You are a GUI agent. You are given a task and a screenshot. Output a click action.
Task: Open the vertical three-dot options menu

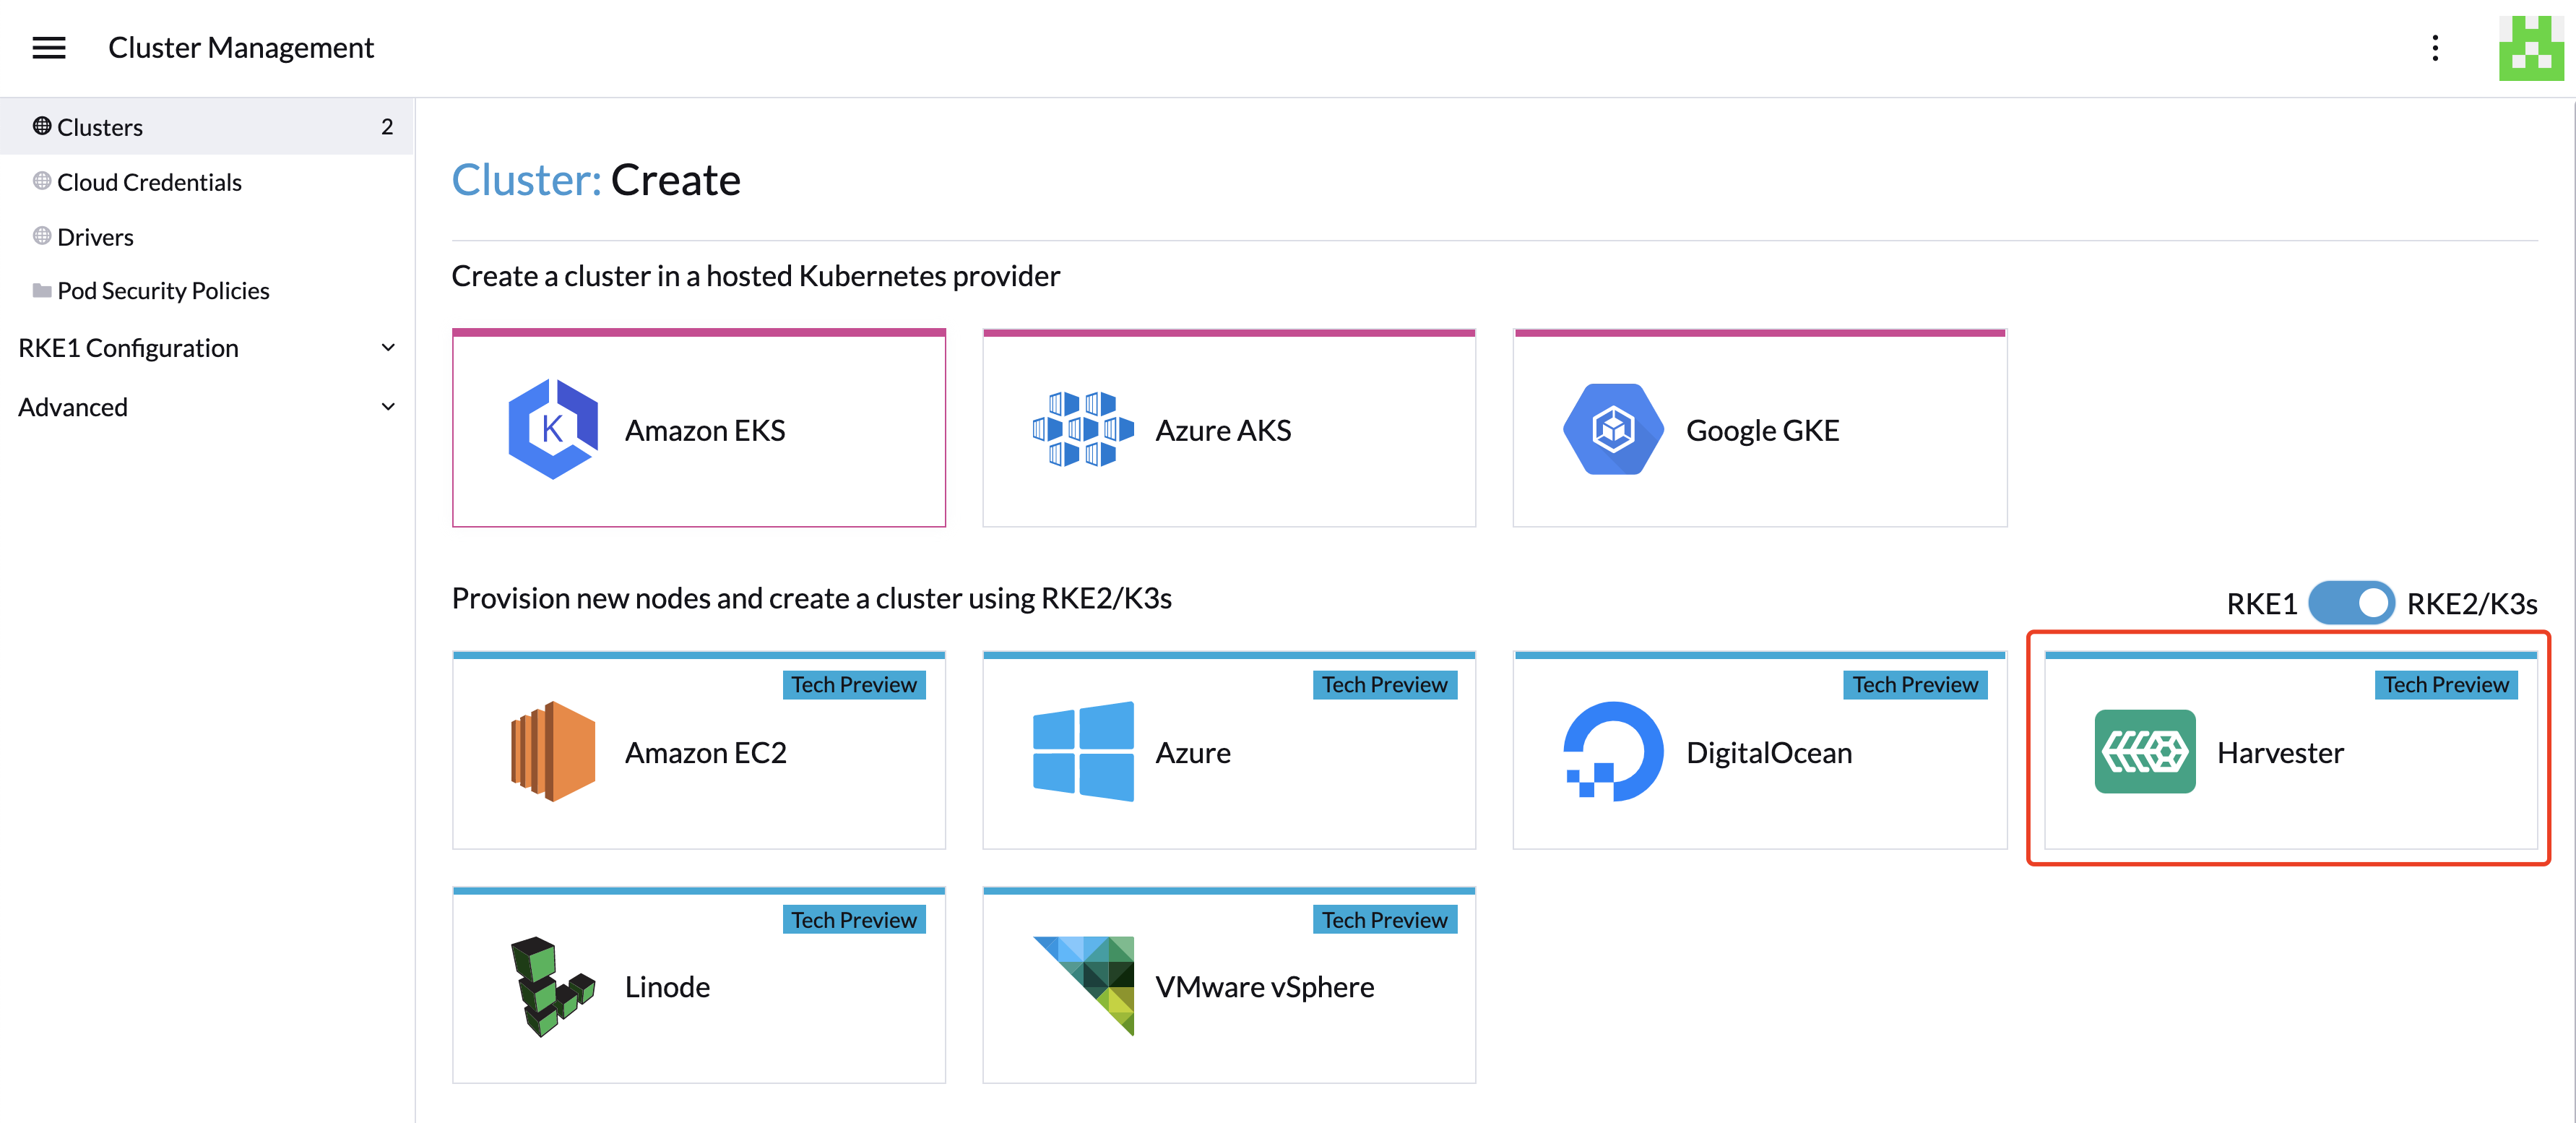[x=2435, y=48]
